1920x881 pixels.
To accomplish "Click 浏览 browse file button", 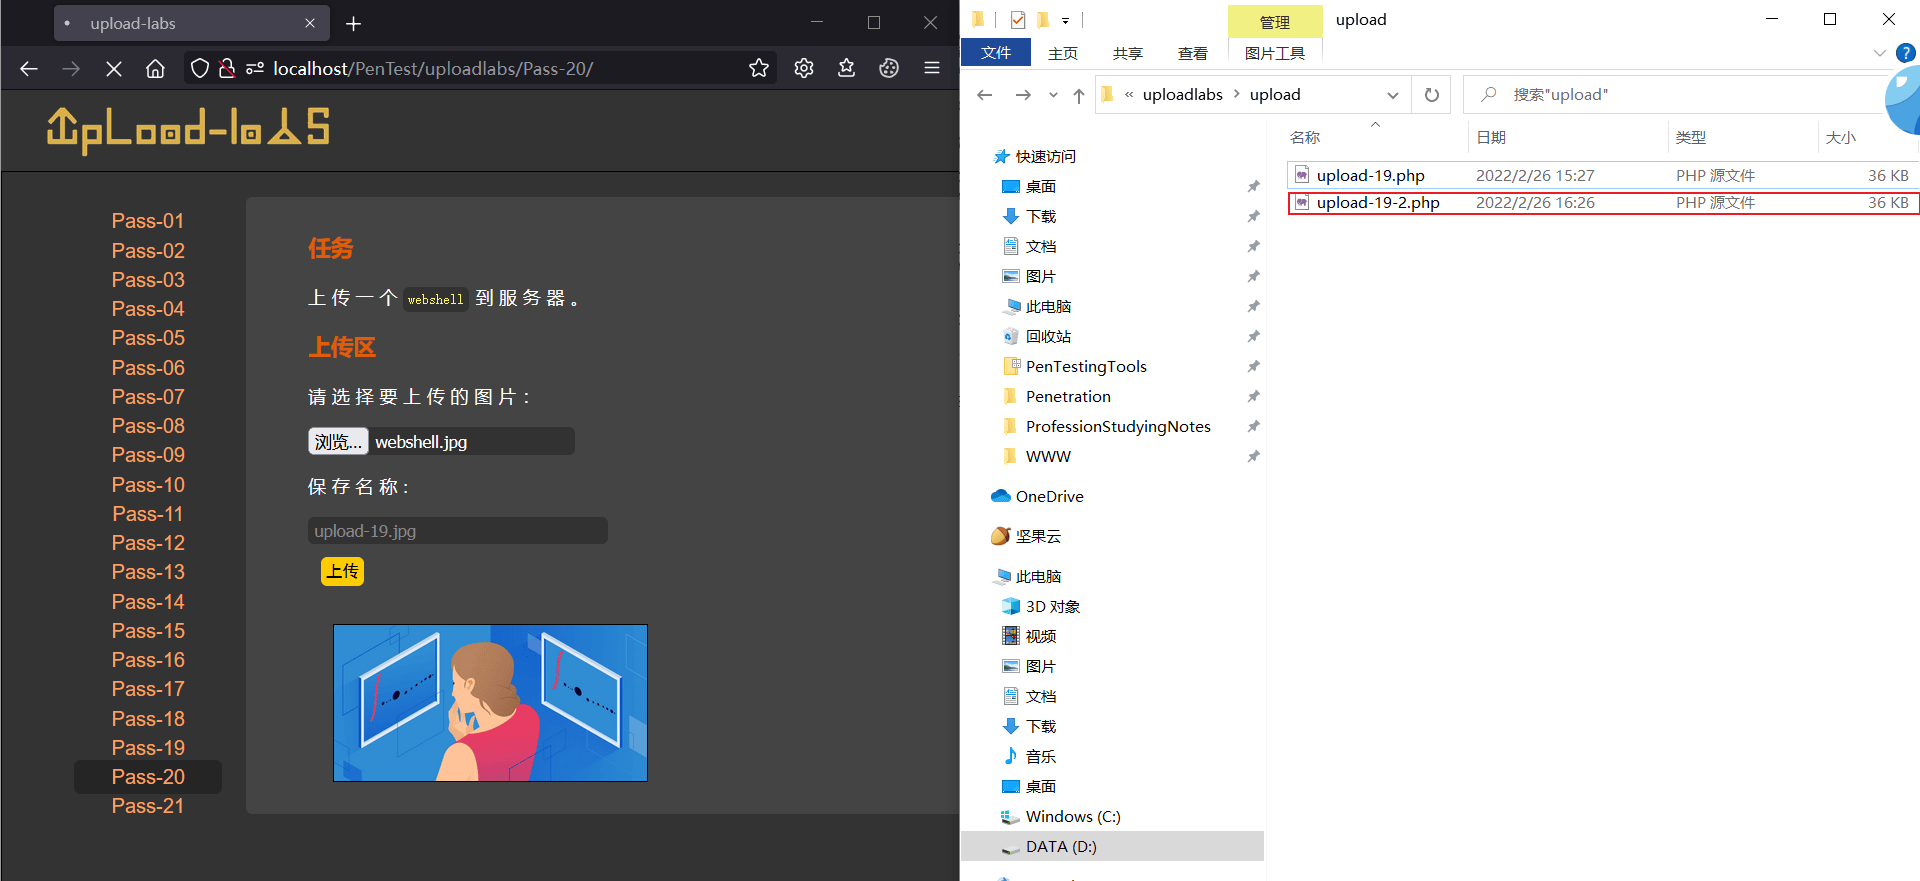I will pyautogui.click(x=338, y=441).
